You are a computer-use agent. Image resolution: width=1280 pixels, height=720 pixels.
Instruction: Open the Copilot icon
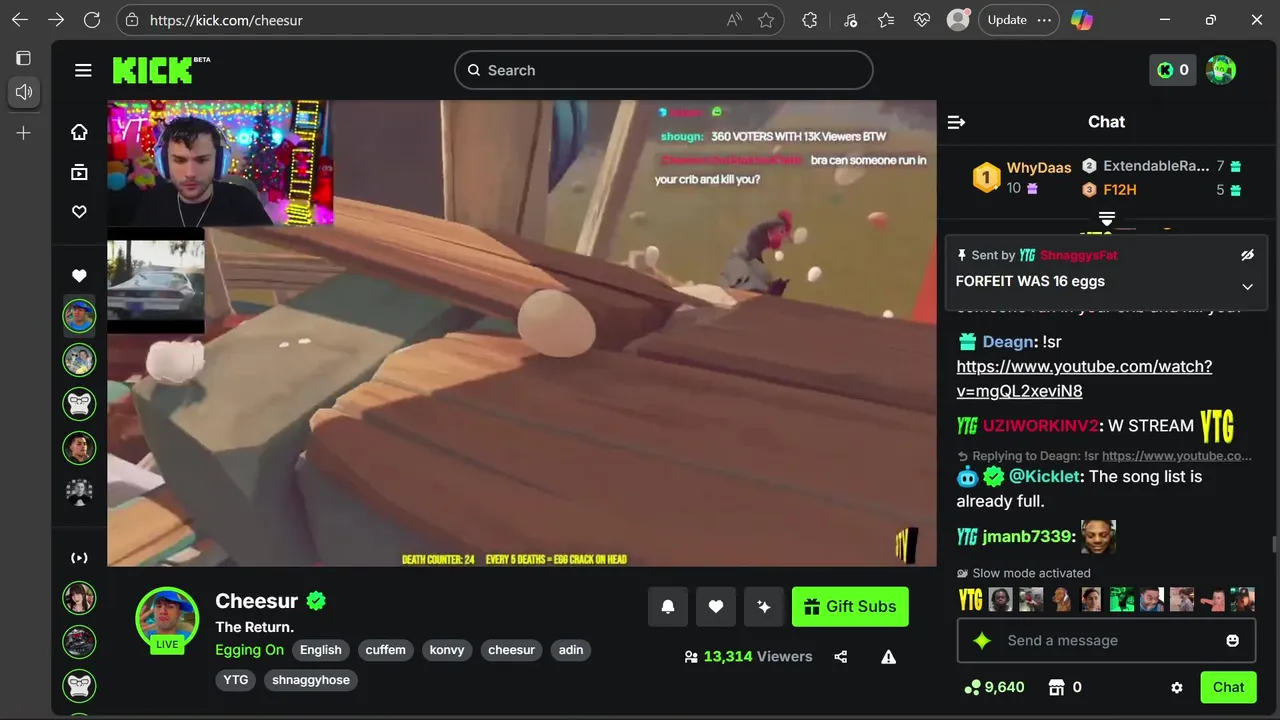pyautogui.click(x=1081, y=20)
